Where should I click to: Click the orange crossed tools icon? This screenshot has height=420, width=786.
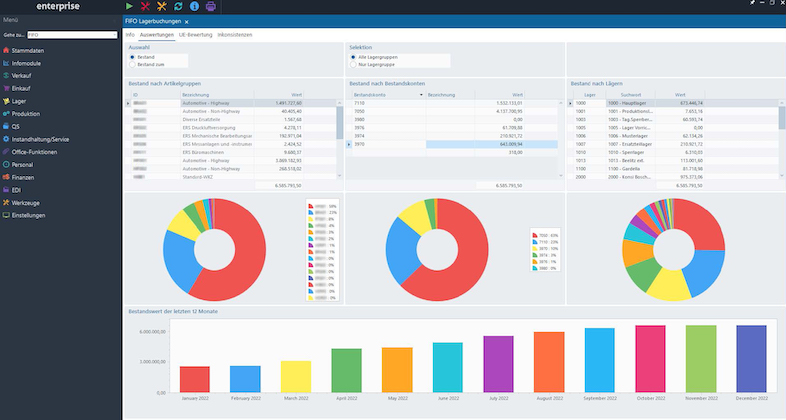(x=161, y=6)
